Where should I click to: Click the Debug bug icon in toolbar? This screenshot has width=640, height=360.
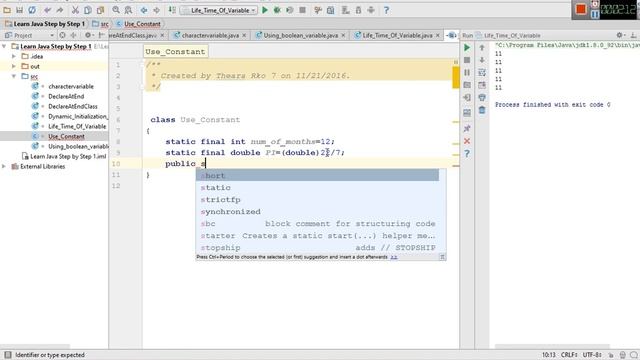277,10
